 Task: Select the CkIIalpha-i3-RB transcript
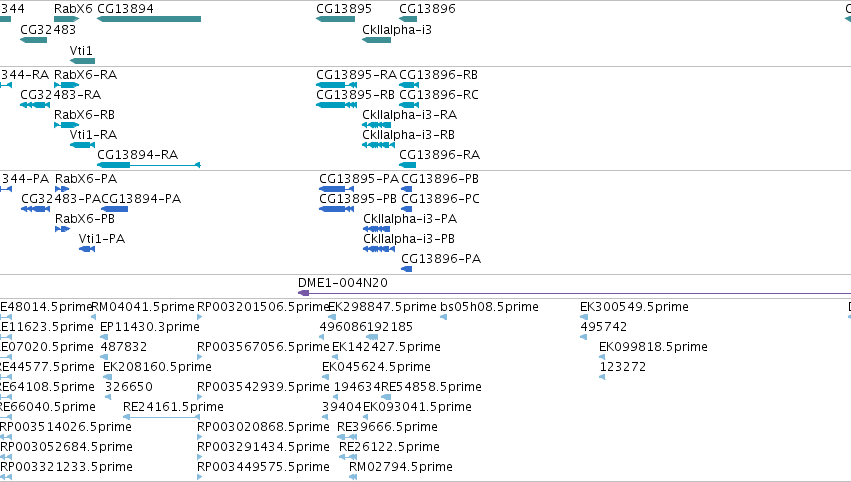pos(378,145)
